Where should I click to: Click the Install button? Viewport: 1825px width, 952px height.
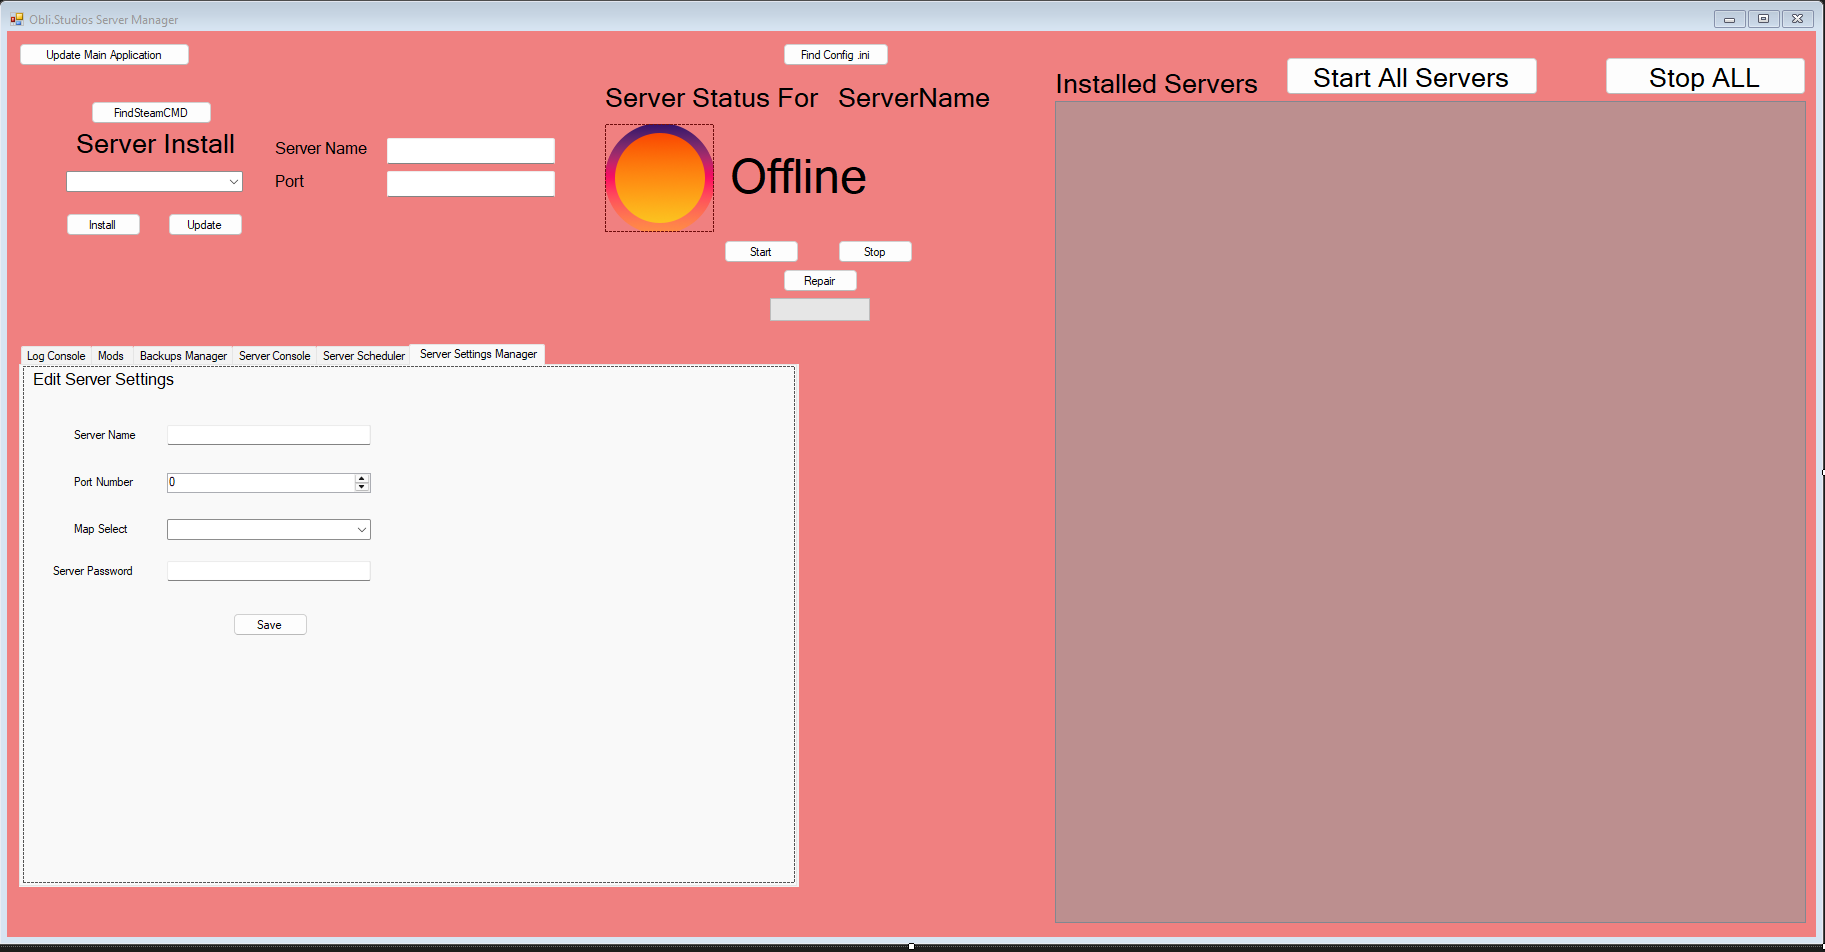[103, 225]
